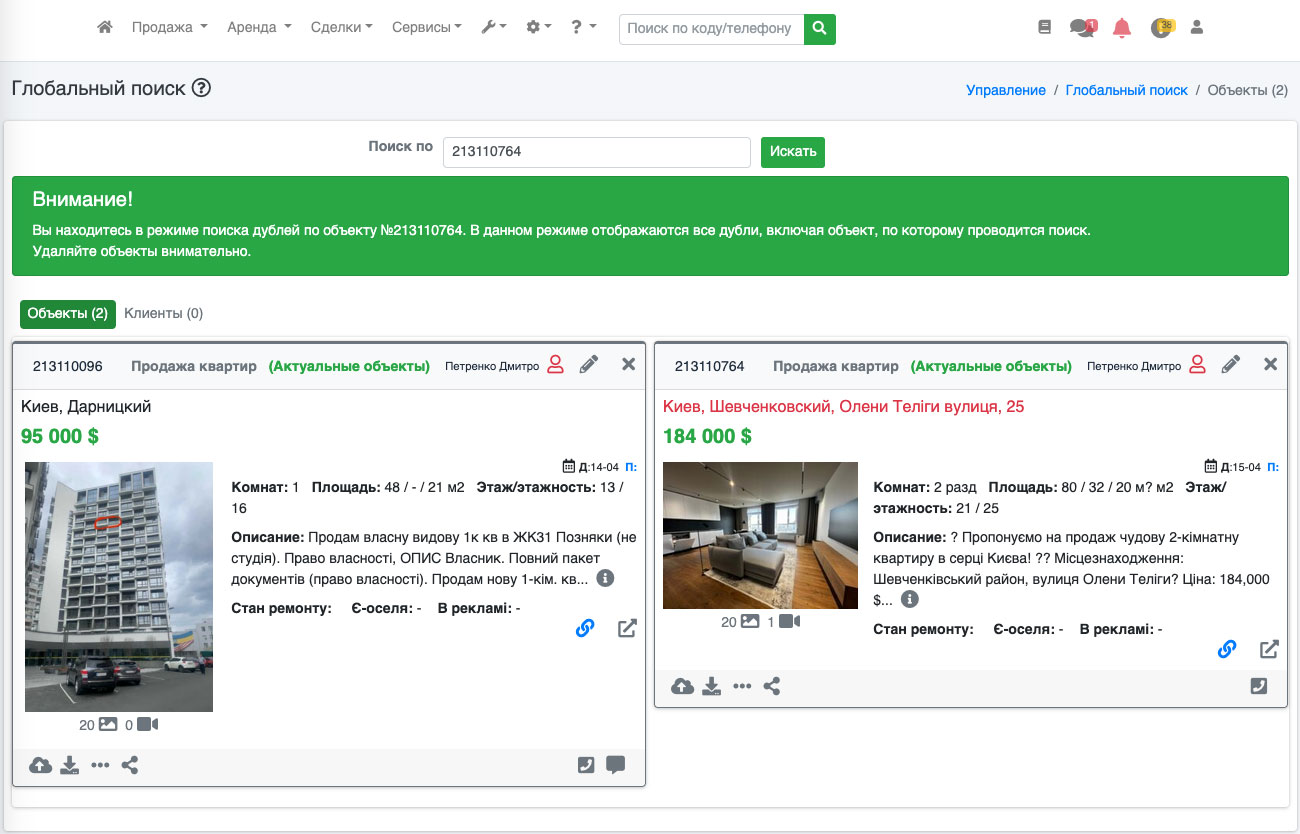Image resolution: width=1300 pixels, height=834 pixels.
Task: Copy link icon for object 213110764
Action: 1227,649
